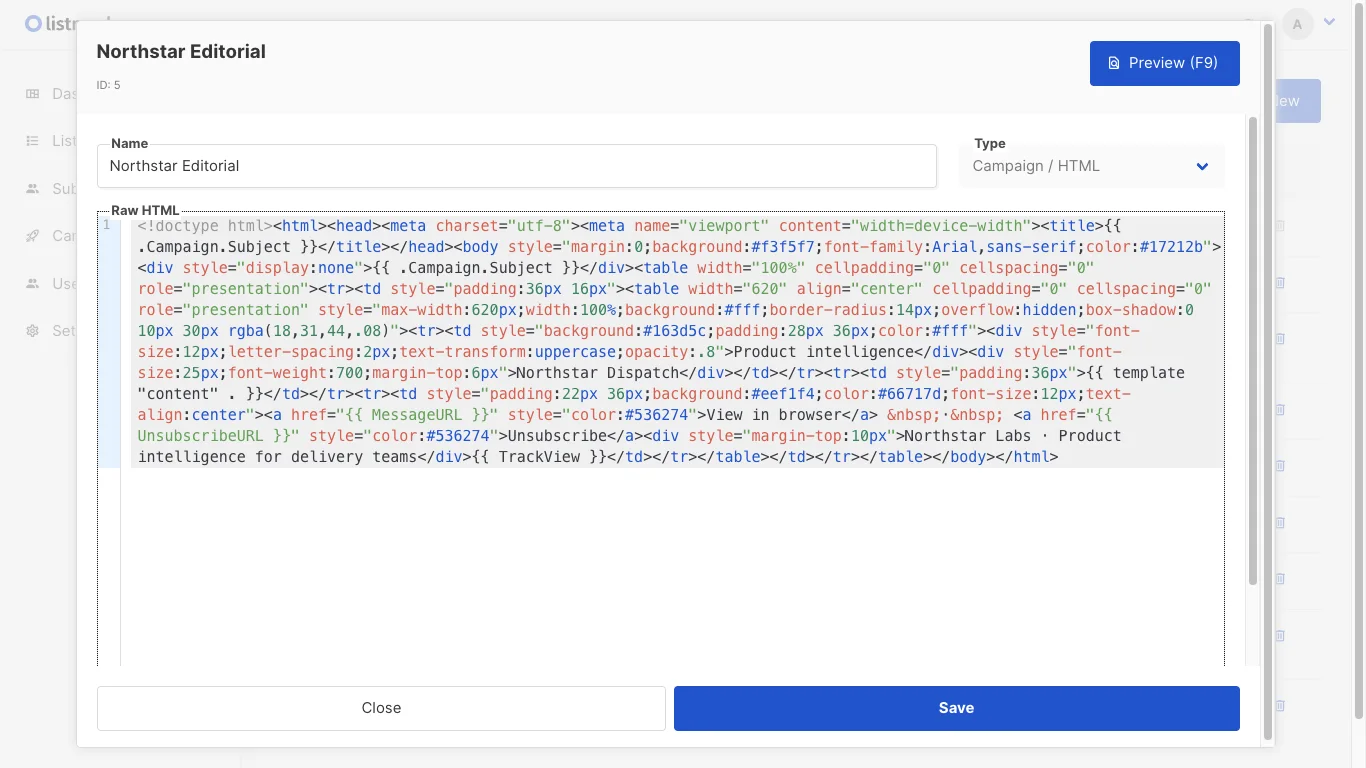Open the Campaigns rocket icon in the sidebar
Viewport: 1366px width, 768px height.
(x=33, y=236)
